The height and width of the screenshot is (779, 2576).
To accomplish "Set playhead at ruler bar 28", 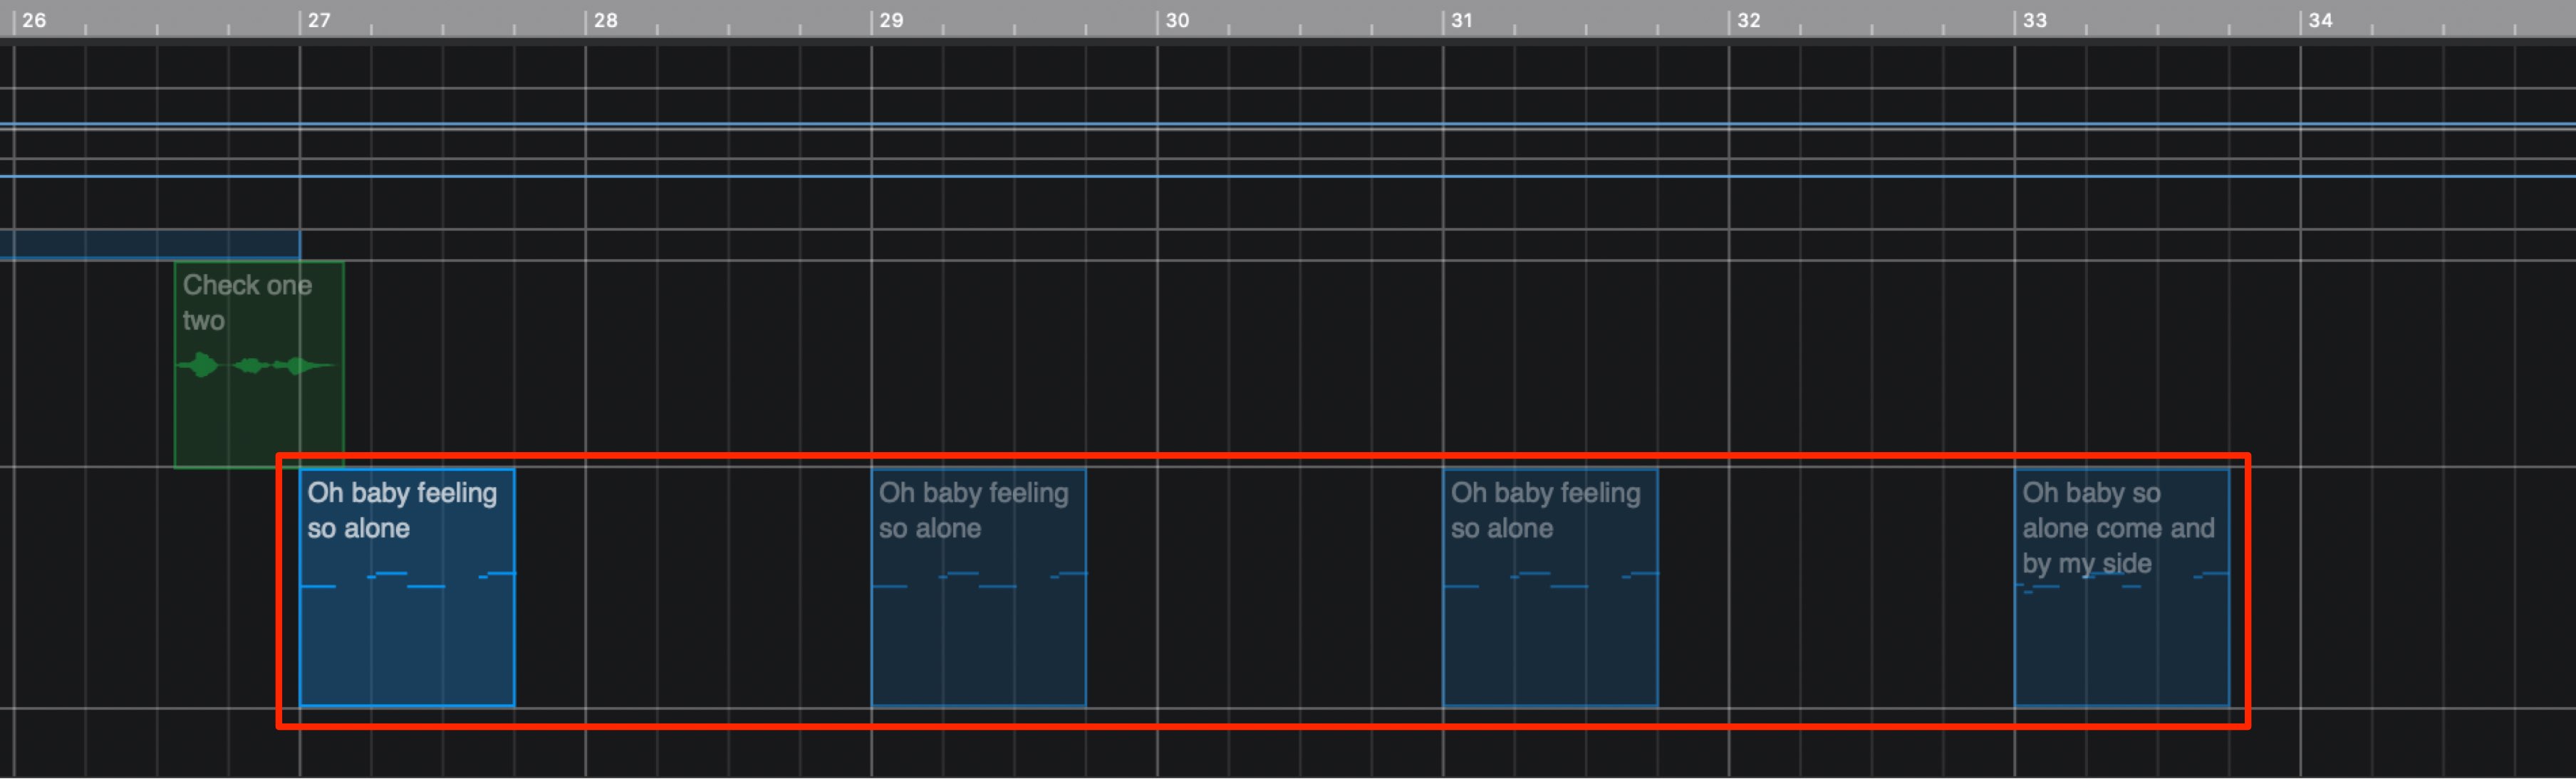I will tap(605, 20).
